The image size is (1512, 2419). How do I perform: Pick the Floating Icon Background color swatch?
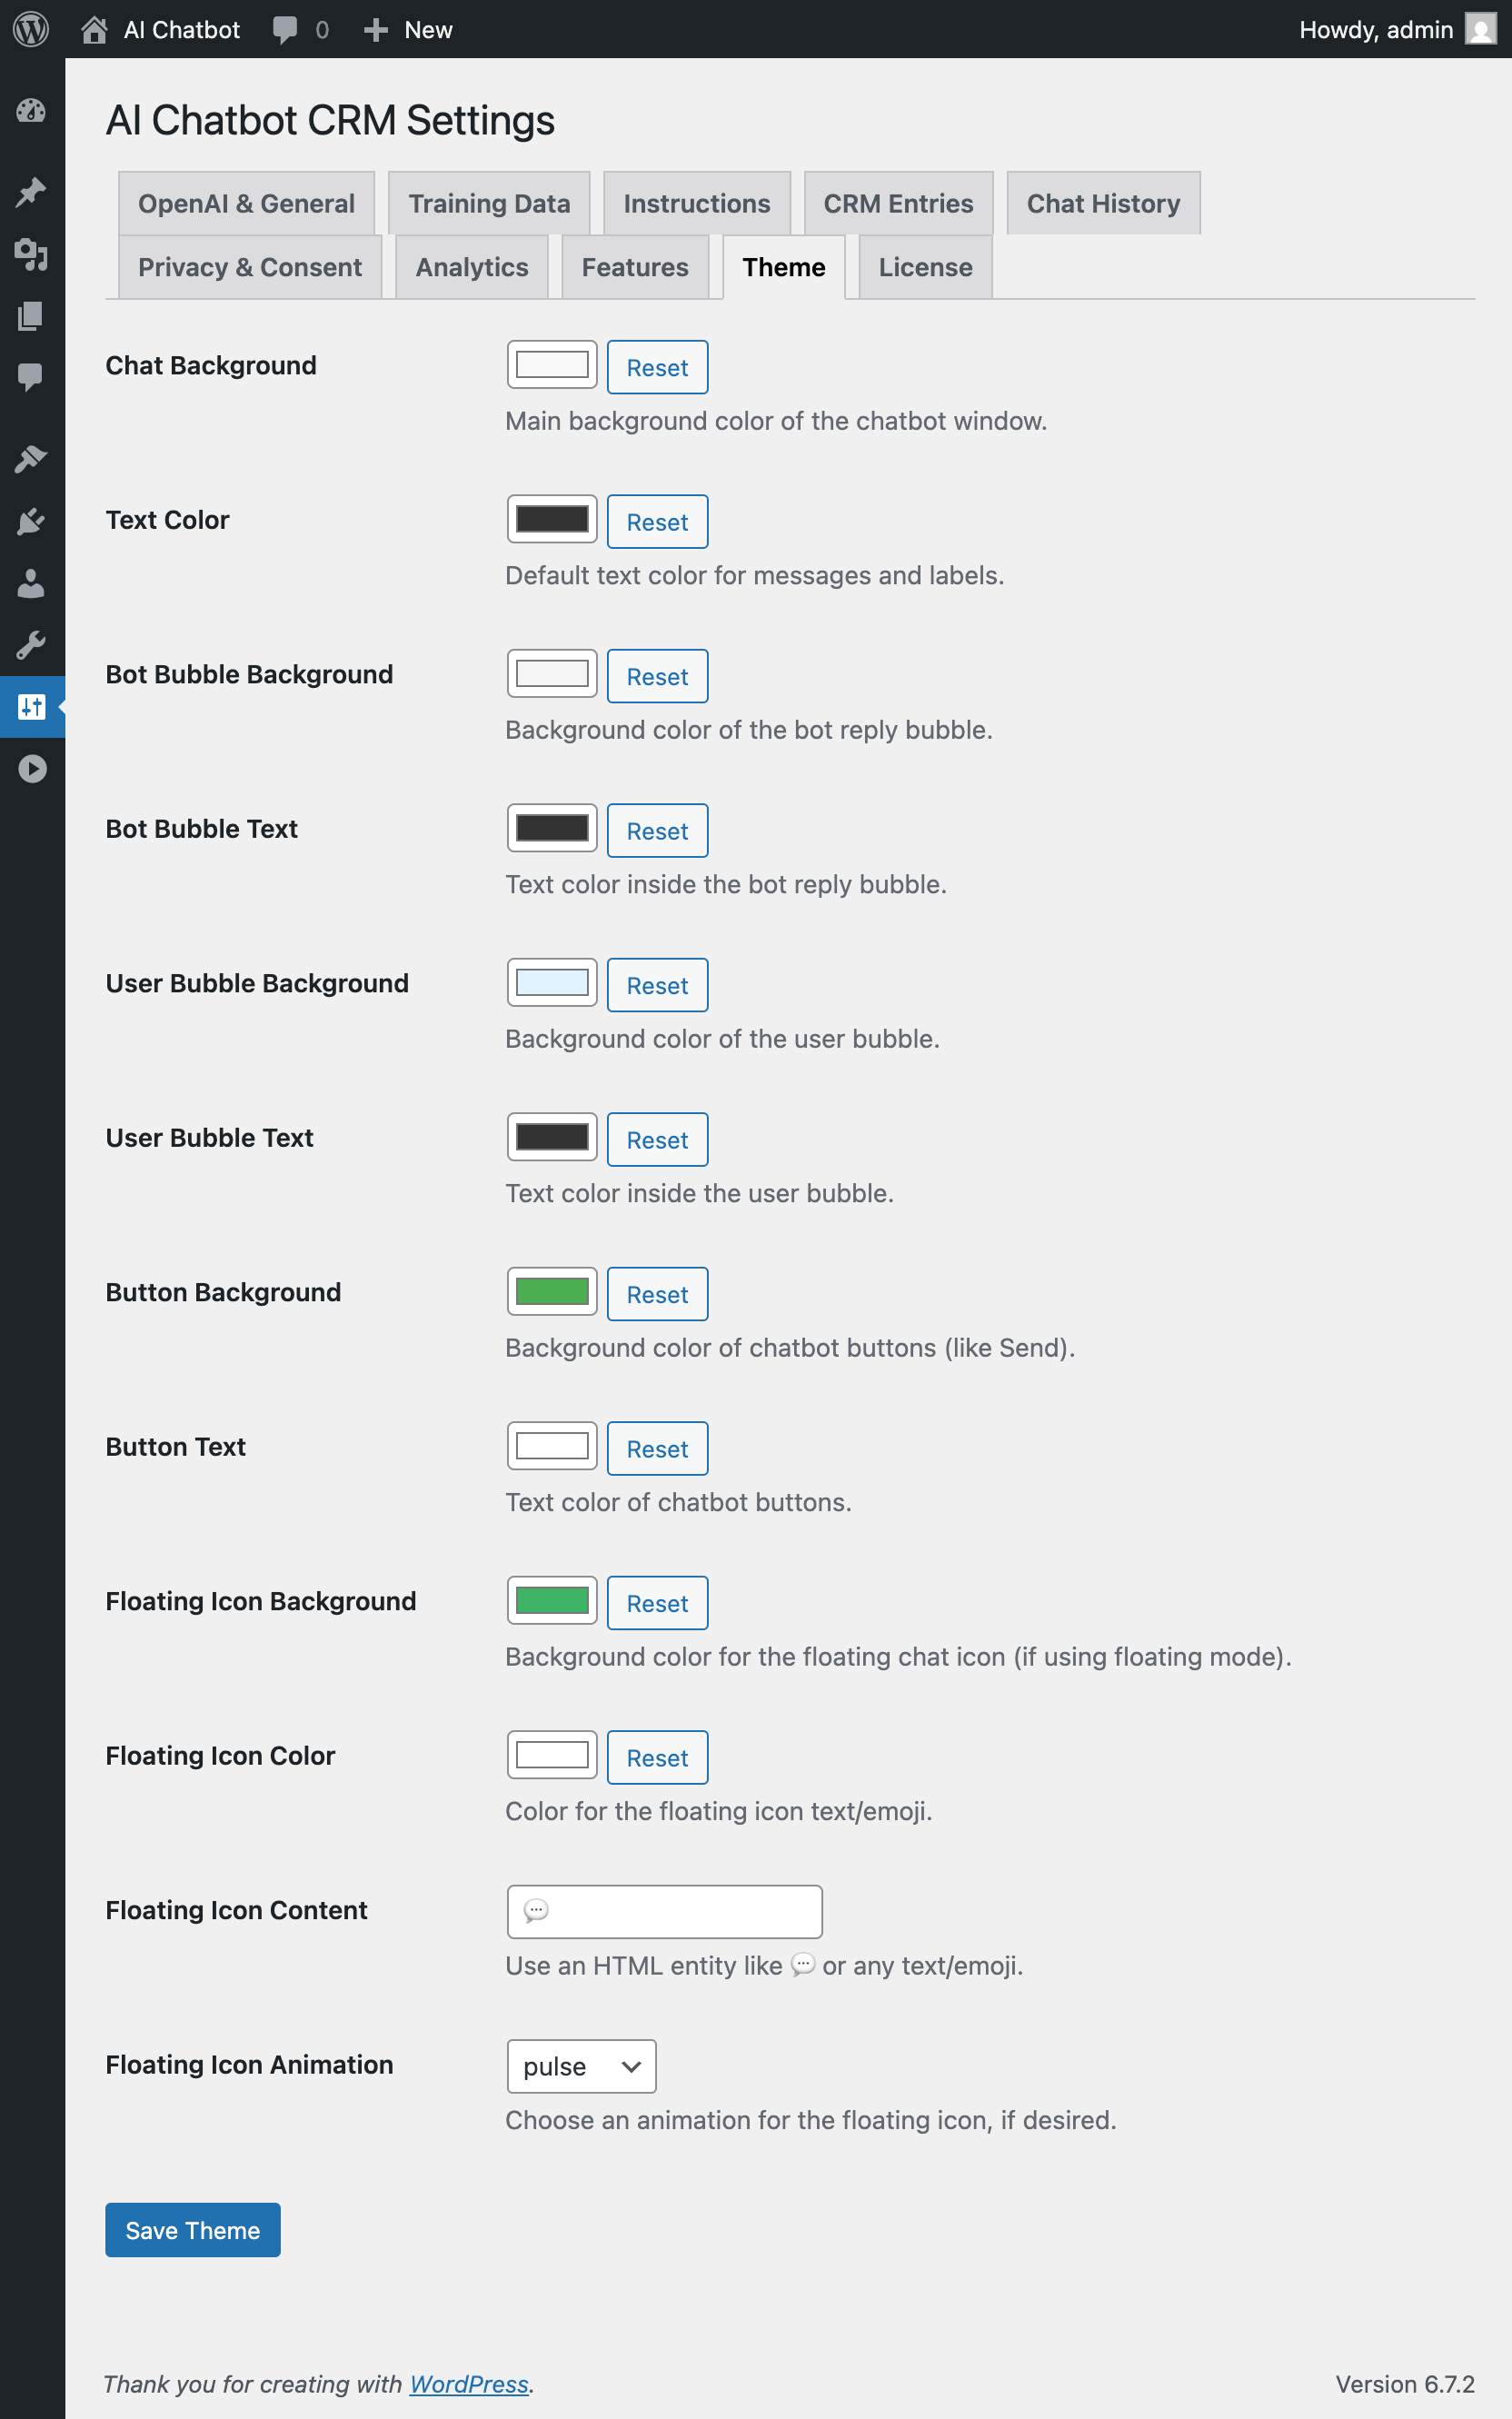click(x=552, y=1601)
